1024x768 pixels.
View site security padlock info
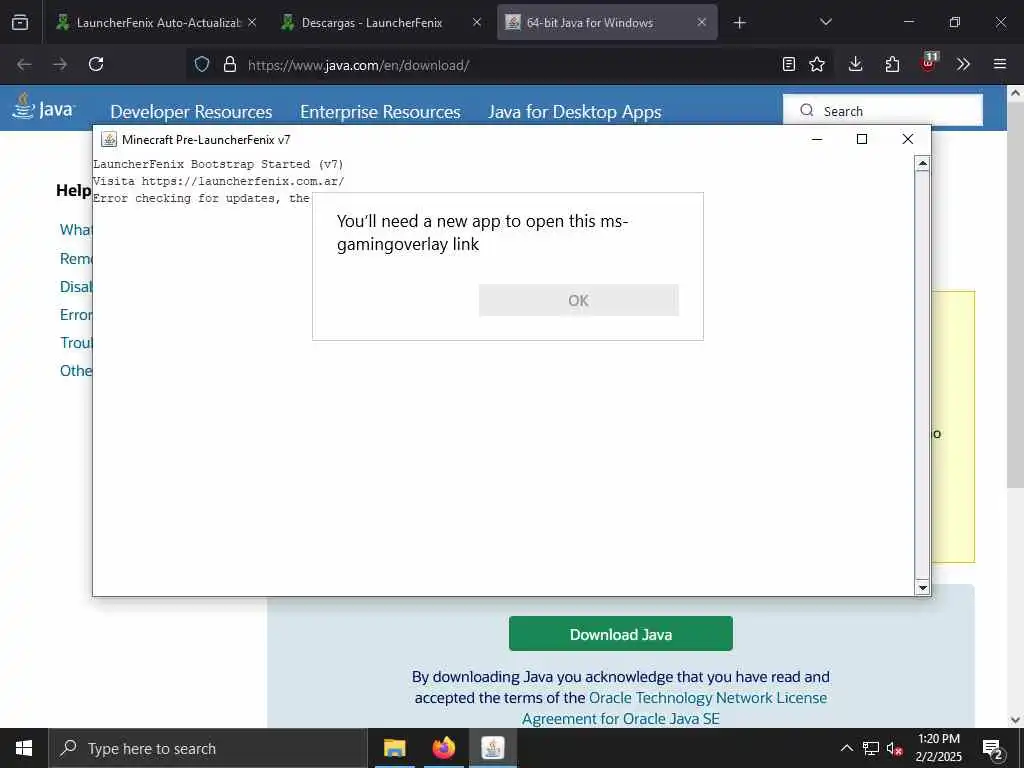[x=229, y=64]
